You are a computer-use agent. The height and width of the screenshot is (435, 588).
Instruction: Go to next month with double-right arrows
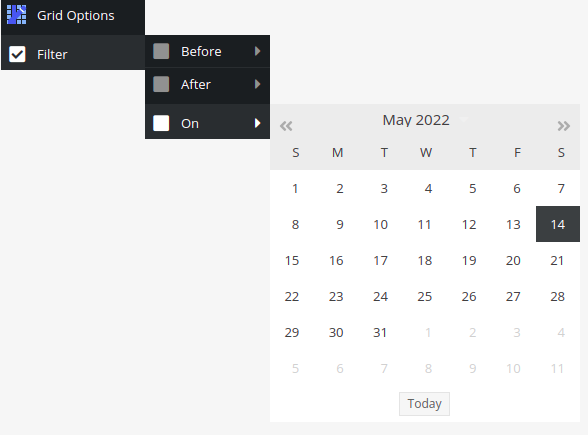coord(564,126)
